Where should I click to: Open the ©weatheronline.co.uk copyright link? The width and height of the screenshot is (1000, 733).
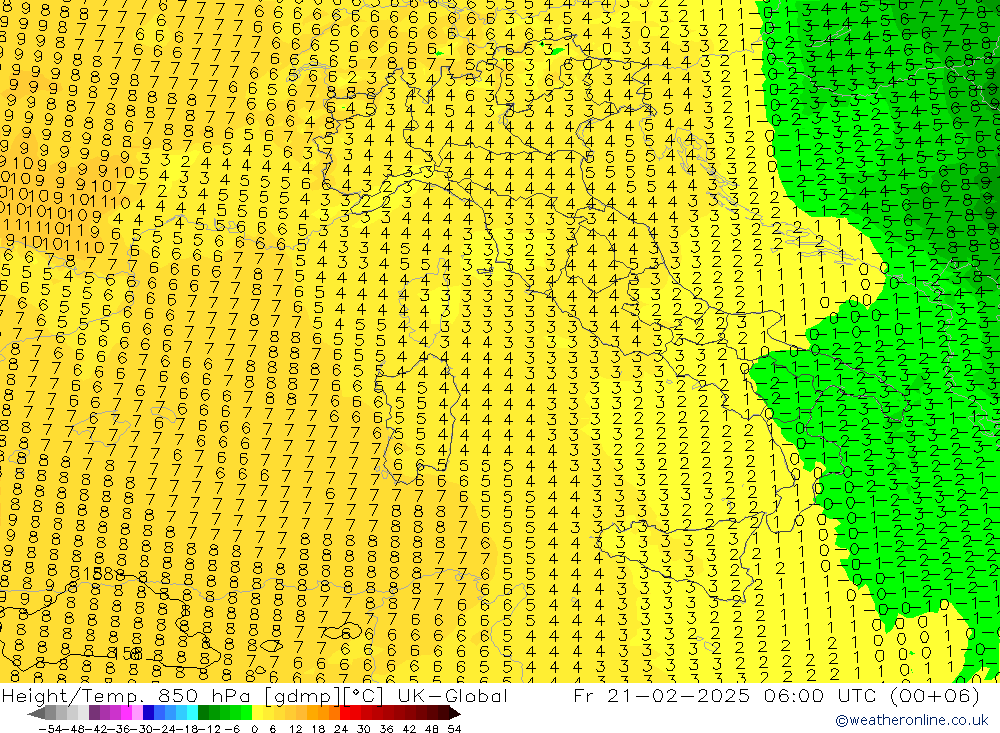click(912, 720)
